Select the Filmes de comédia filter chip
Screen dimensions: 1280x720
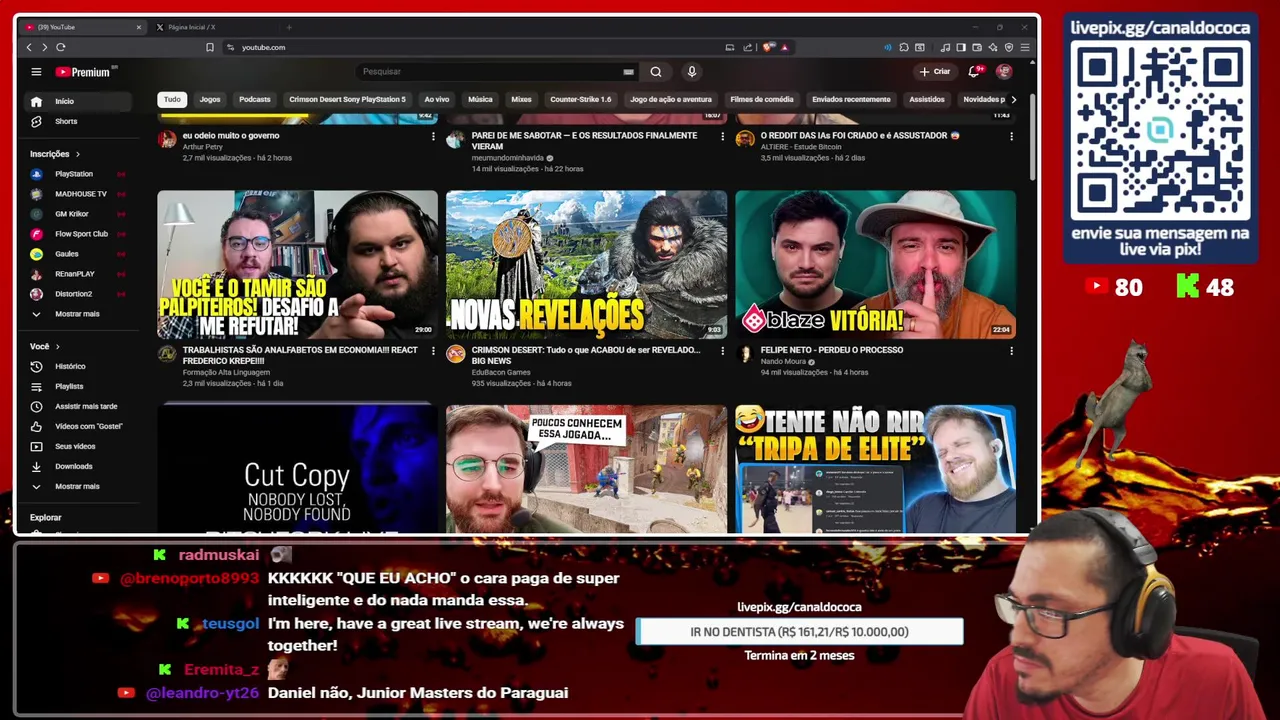pyautogui.click(x=762, y=99)
